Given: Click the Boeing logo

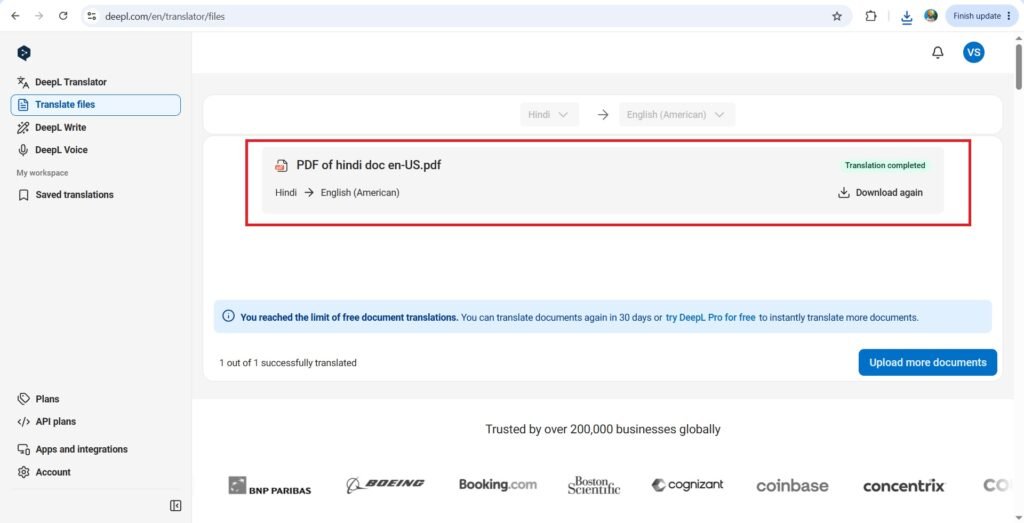Looking at the screenshot, I should tap(385, 484).
